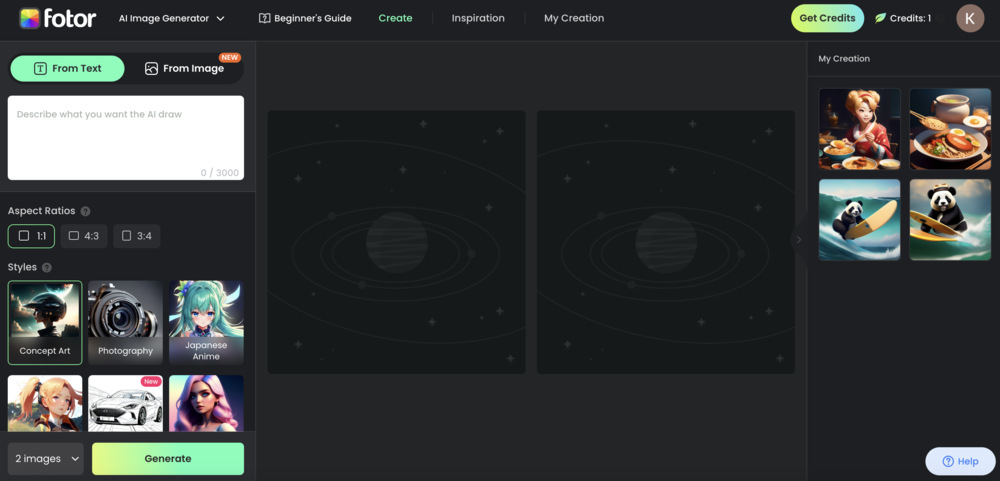This screenshot has width=1000, height=481.
Task: Click the Fotor logo icon
Action: tap(30, 18)
